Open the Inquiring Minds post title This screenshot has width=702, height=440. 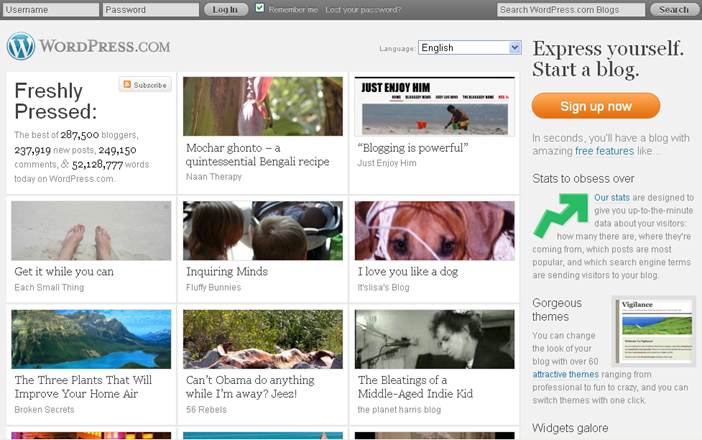(227, 272)
